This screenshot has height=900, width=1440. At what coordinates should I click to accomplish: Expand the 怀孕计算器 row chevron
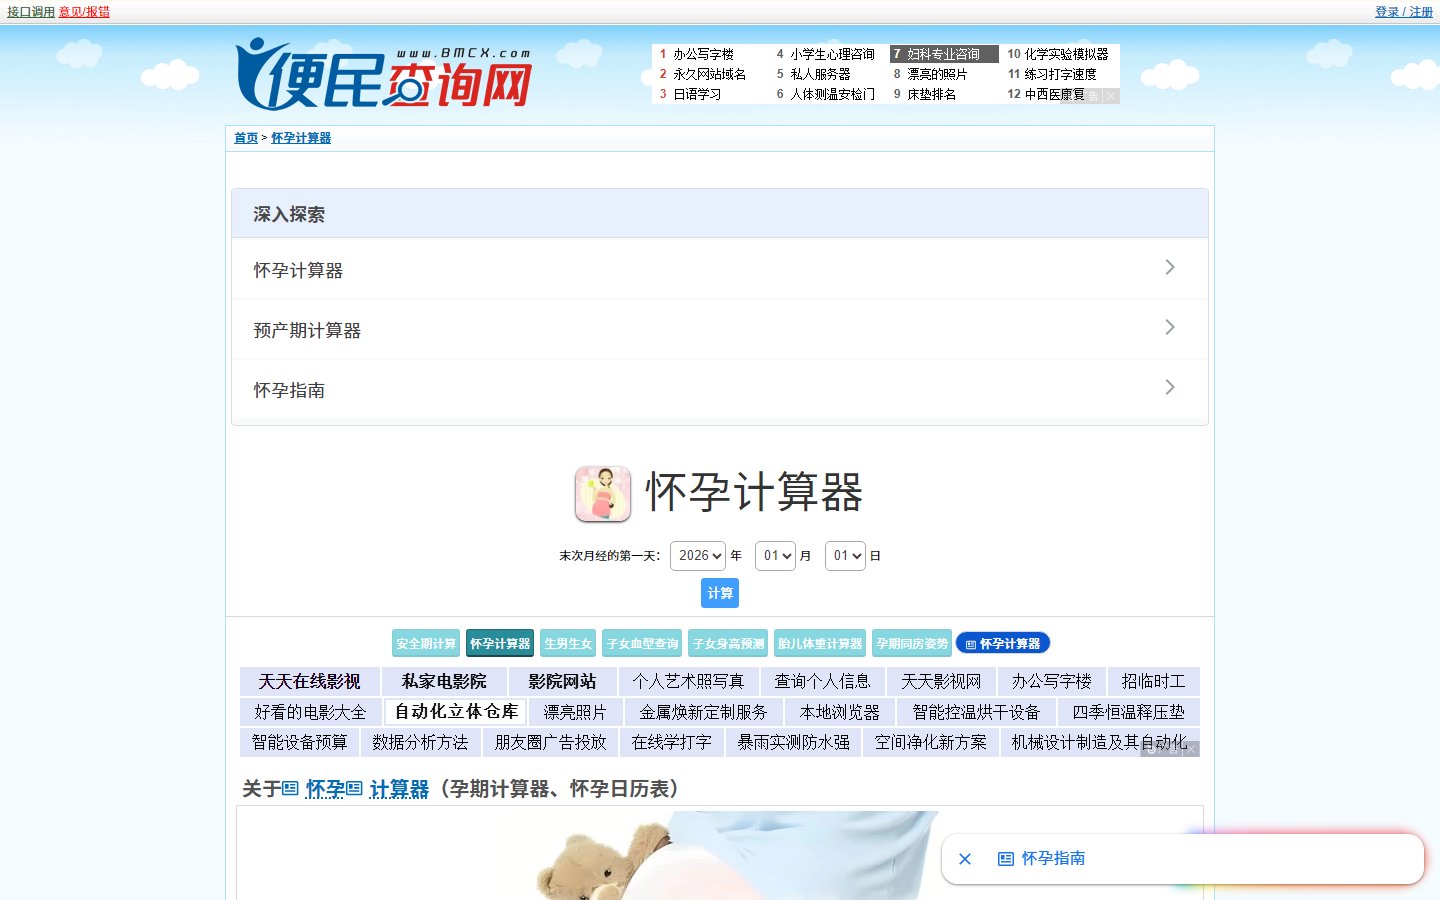coord(1170,267)
